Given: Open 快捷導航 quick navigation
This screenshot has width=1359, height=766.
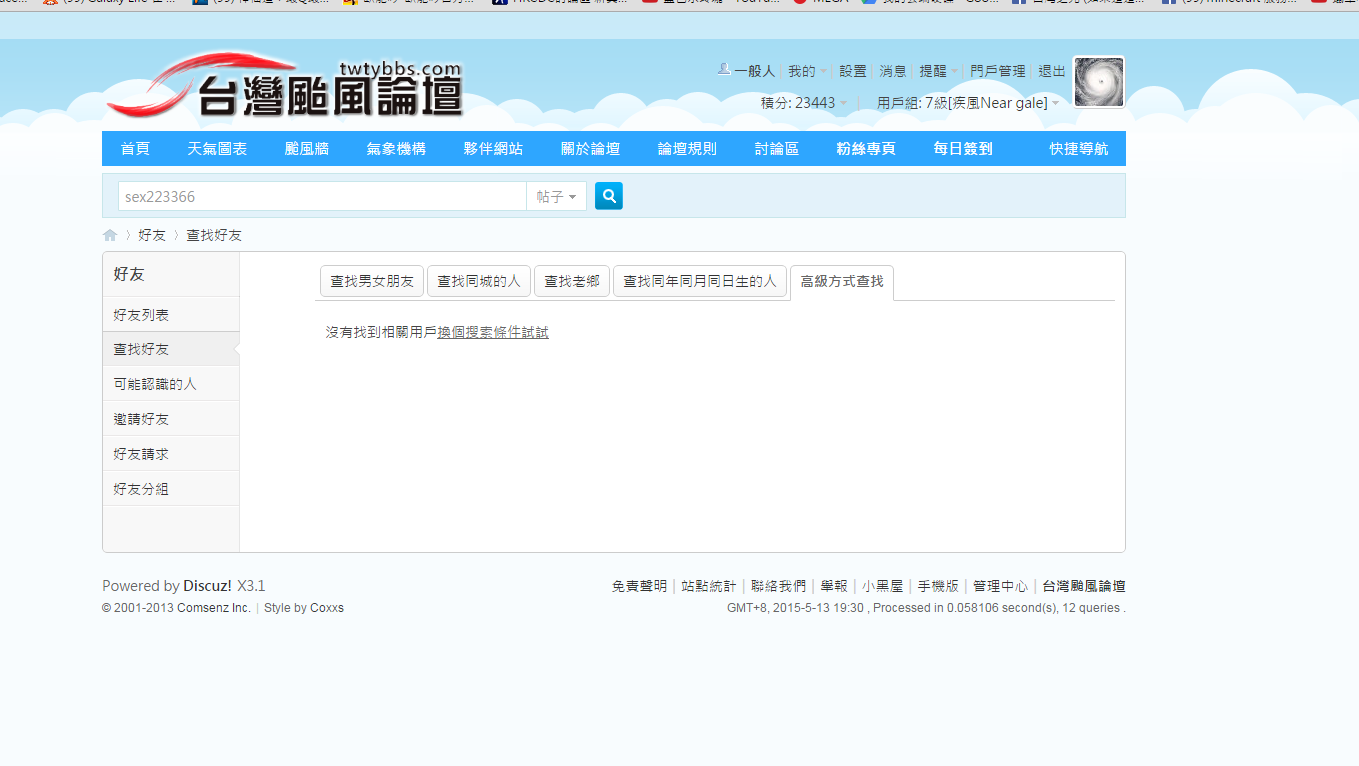Looking at the screenshot, I should 1079,148.
